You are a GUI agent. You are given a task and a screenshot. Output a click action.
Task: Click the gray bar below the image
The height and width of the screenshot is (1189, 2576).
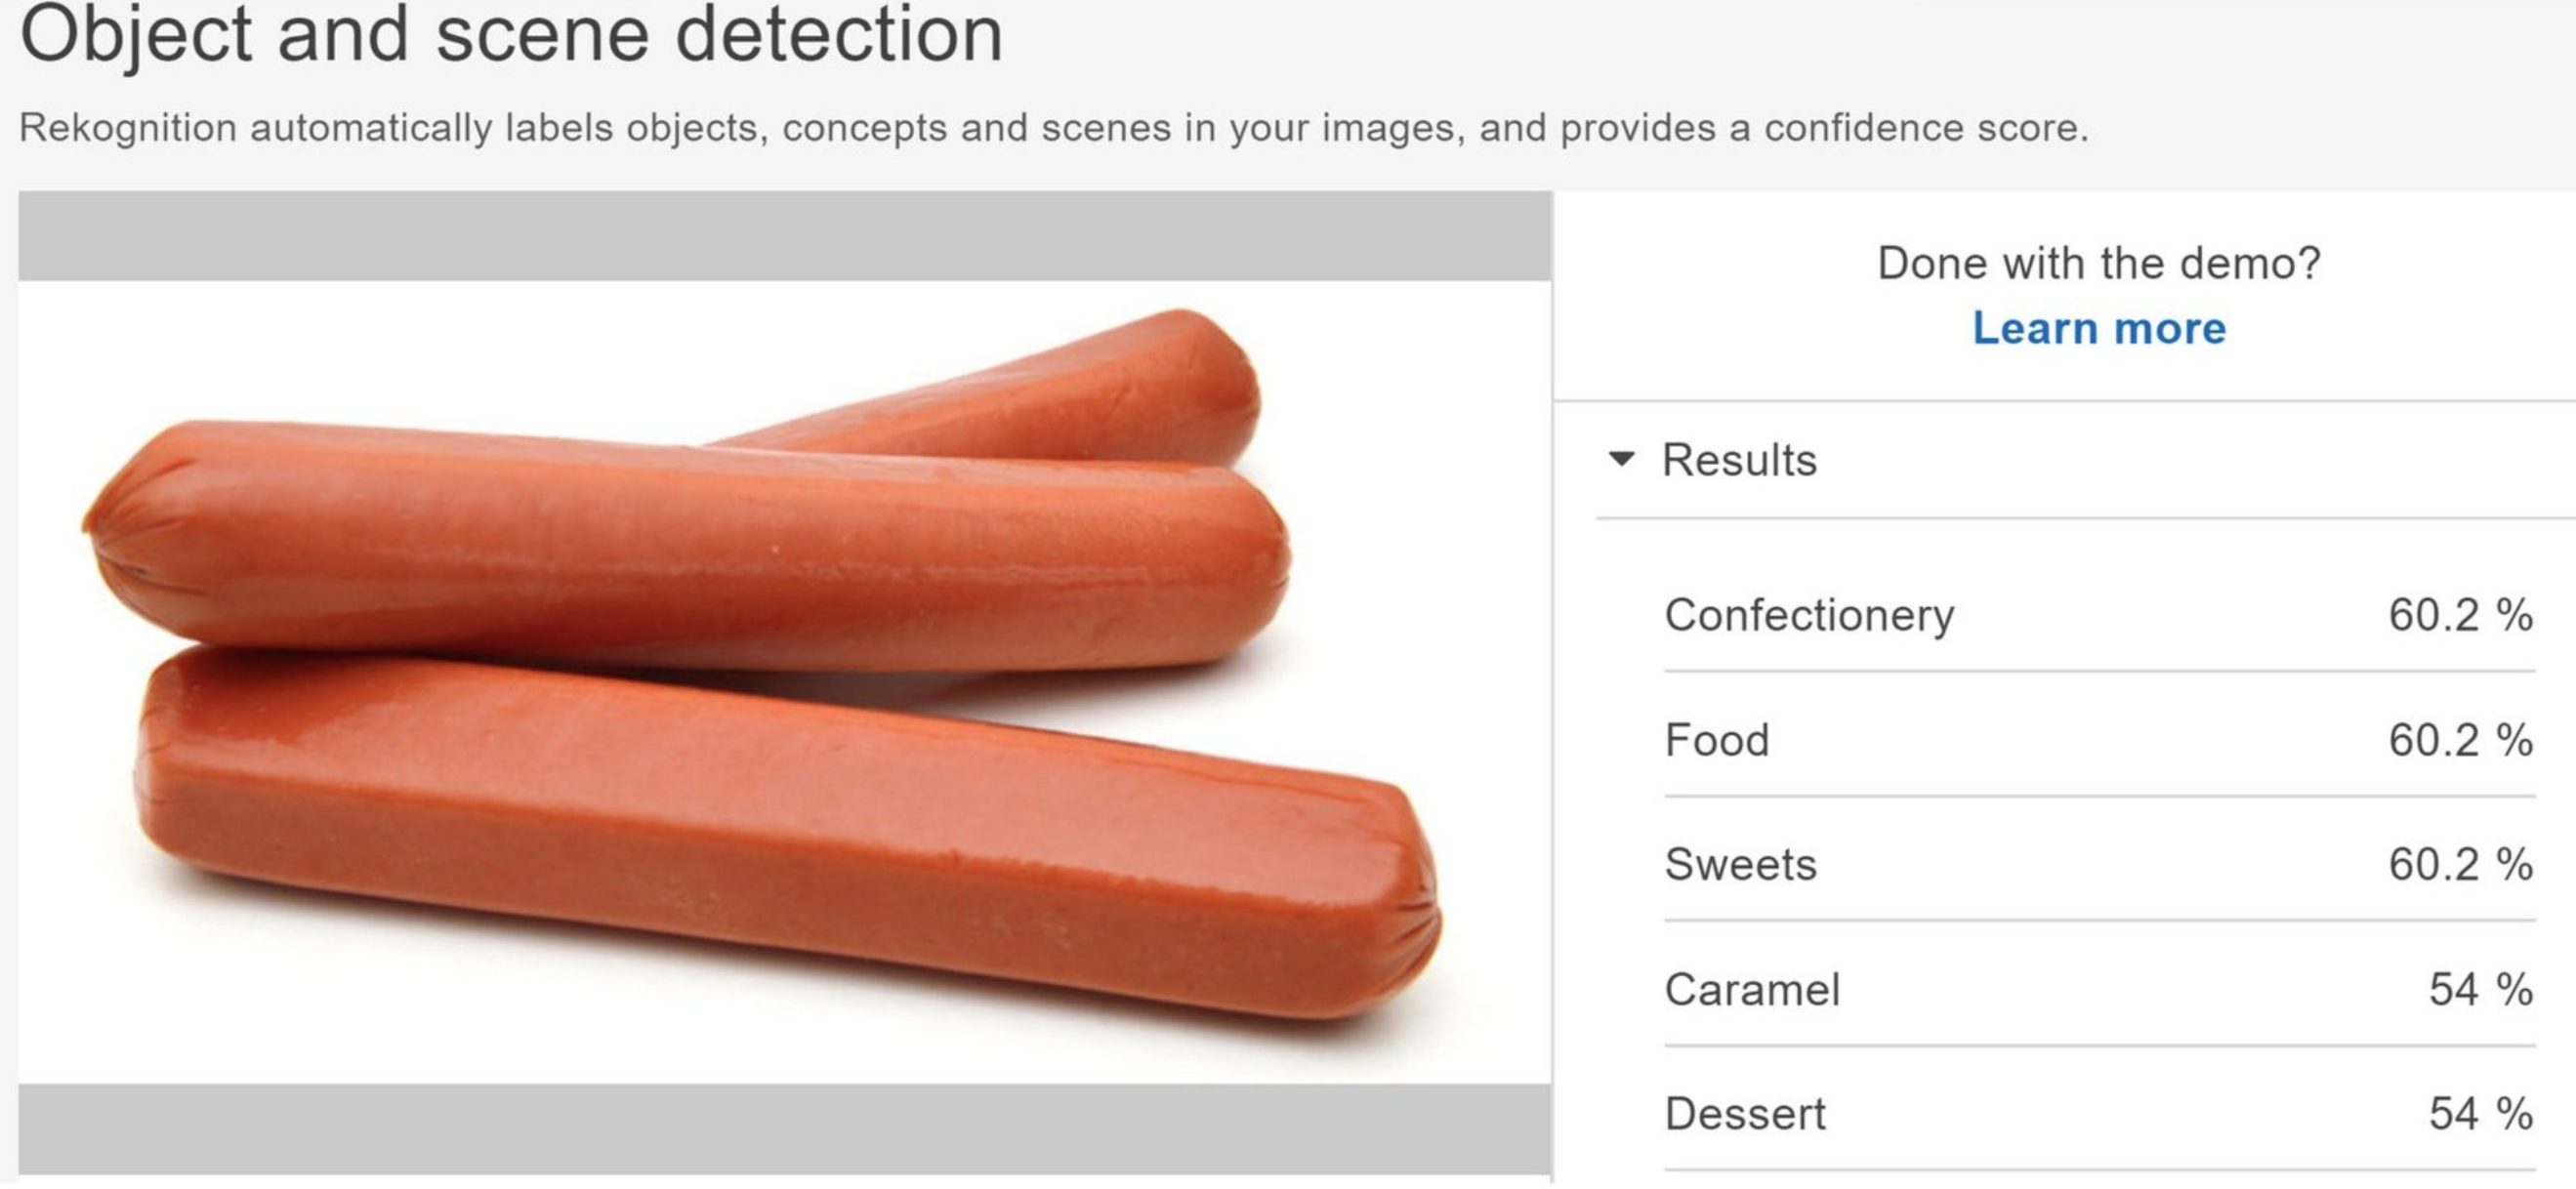(x=785, y=1129)
